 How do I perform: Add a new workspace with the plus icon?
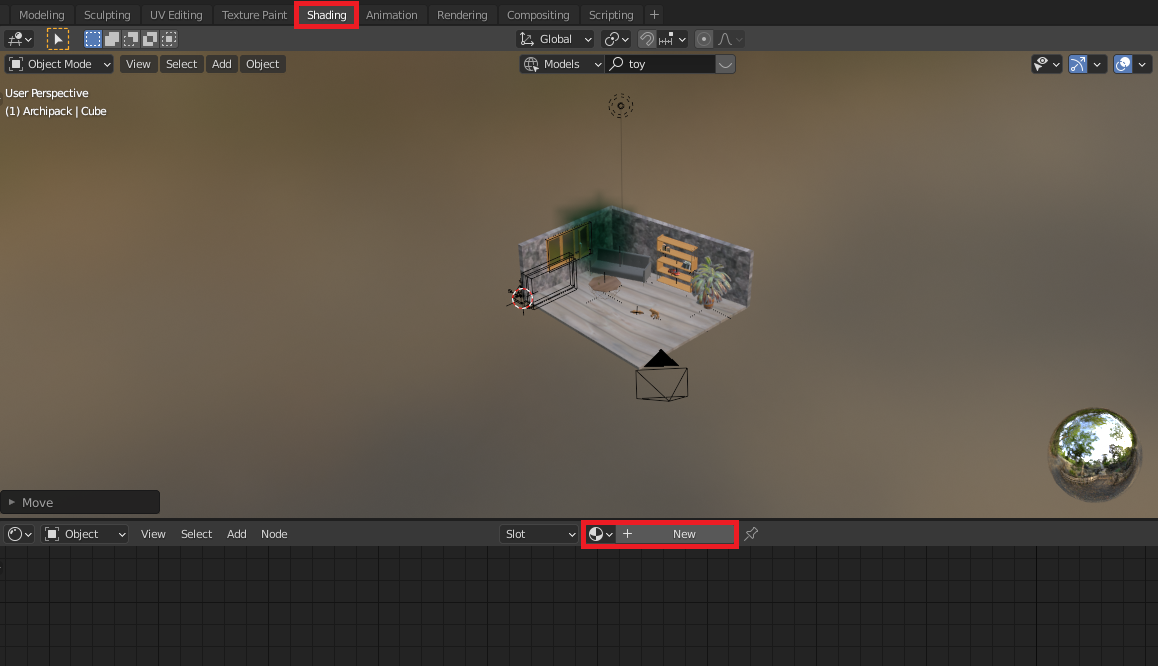(x=654, y=15)
